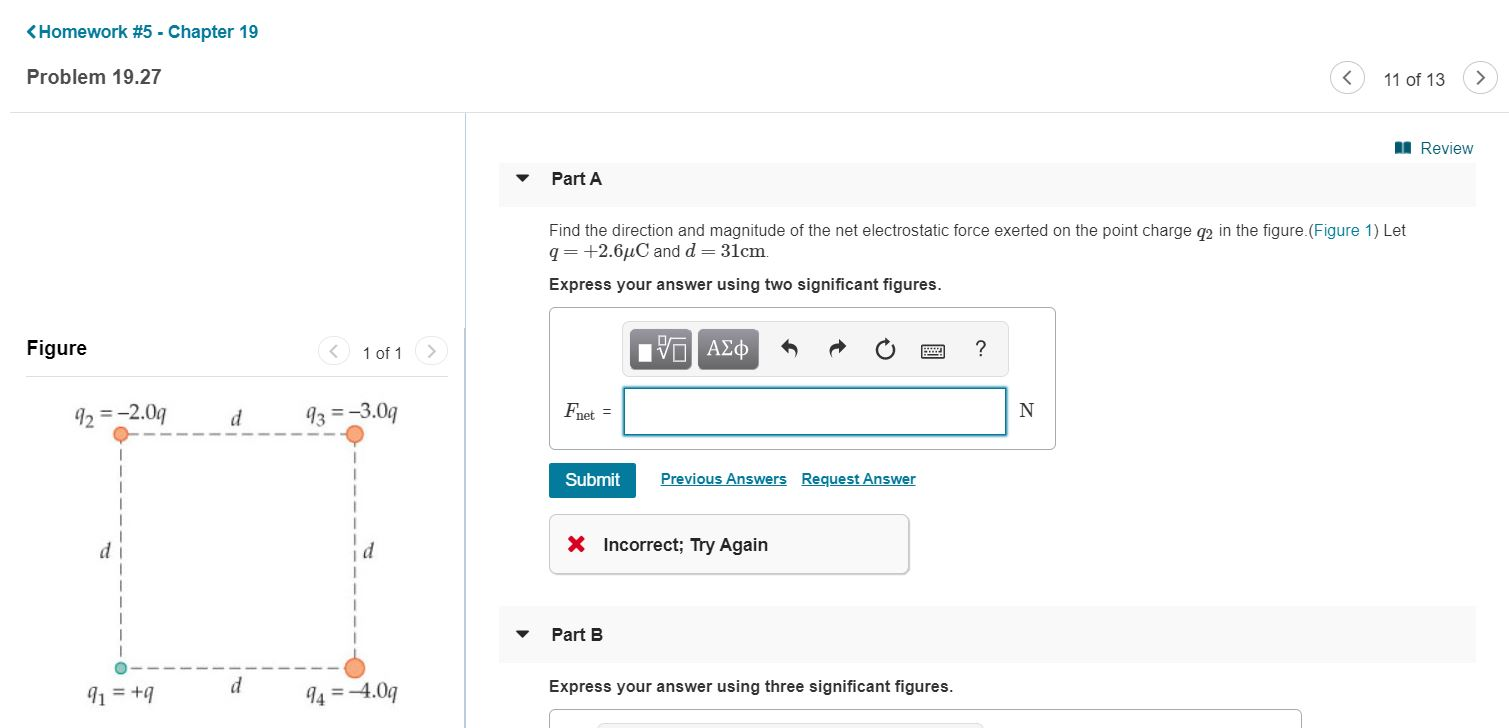This screenshot has width=1509, height=728.
Task: Open the math templates button
Action: [x=661, y=349]
